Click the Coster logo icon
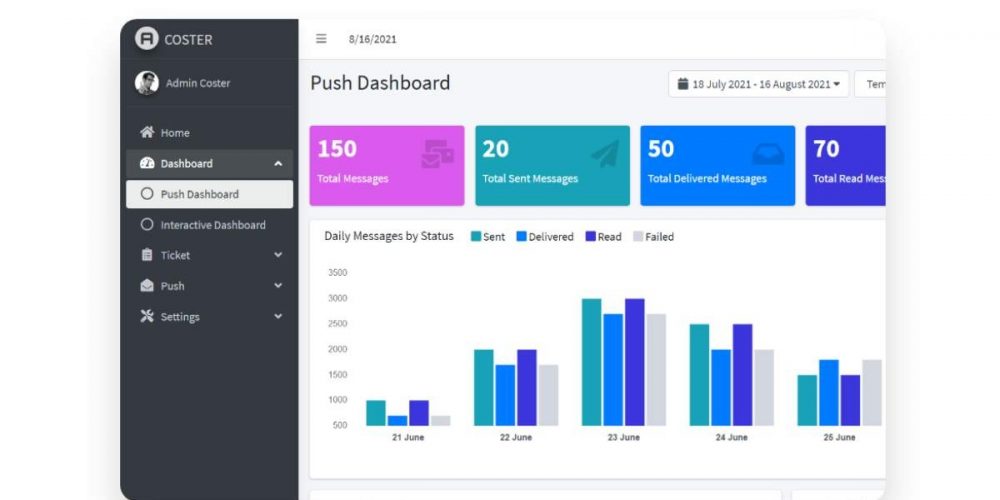The image size is (1000, 500). 147,39
